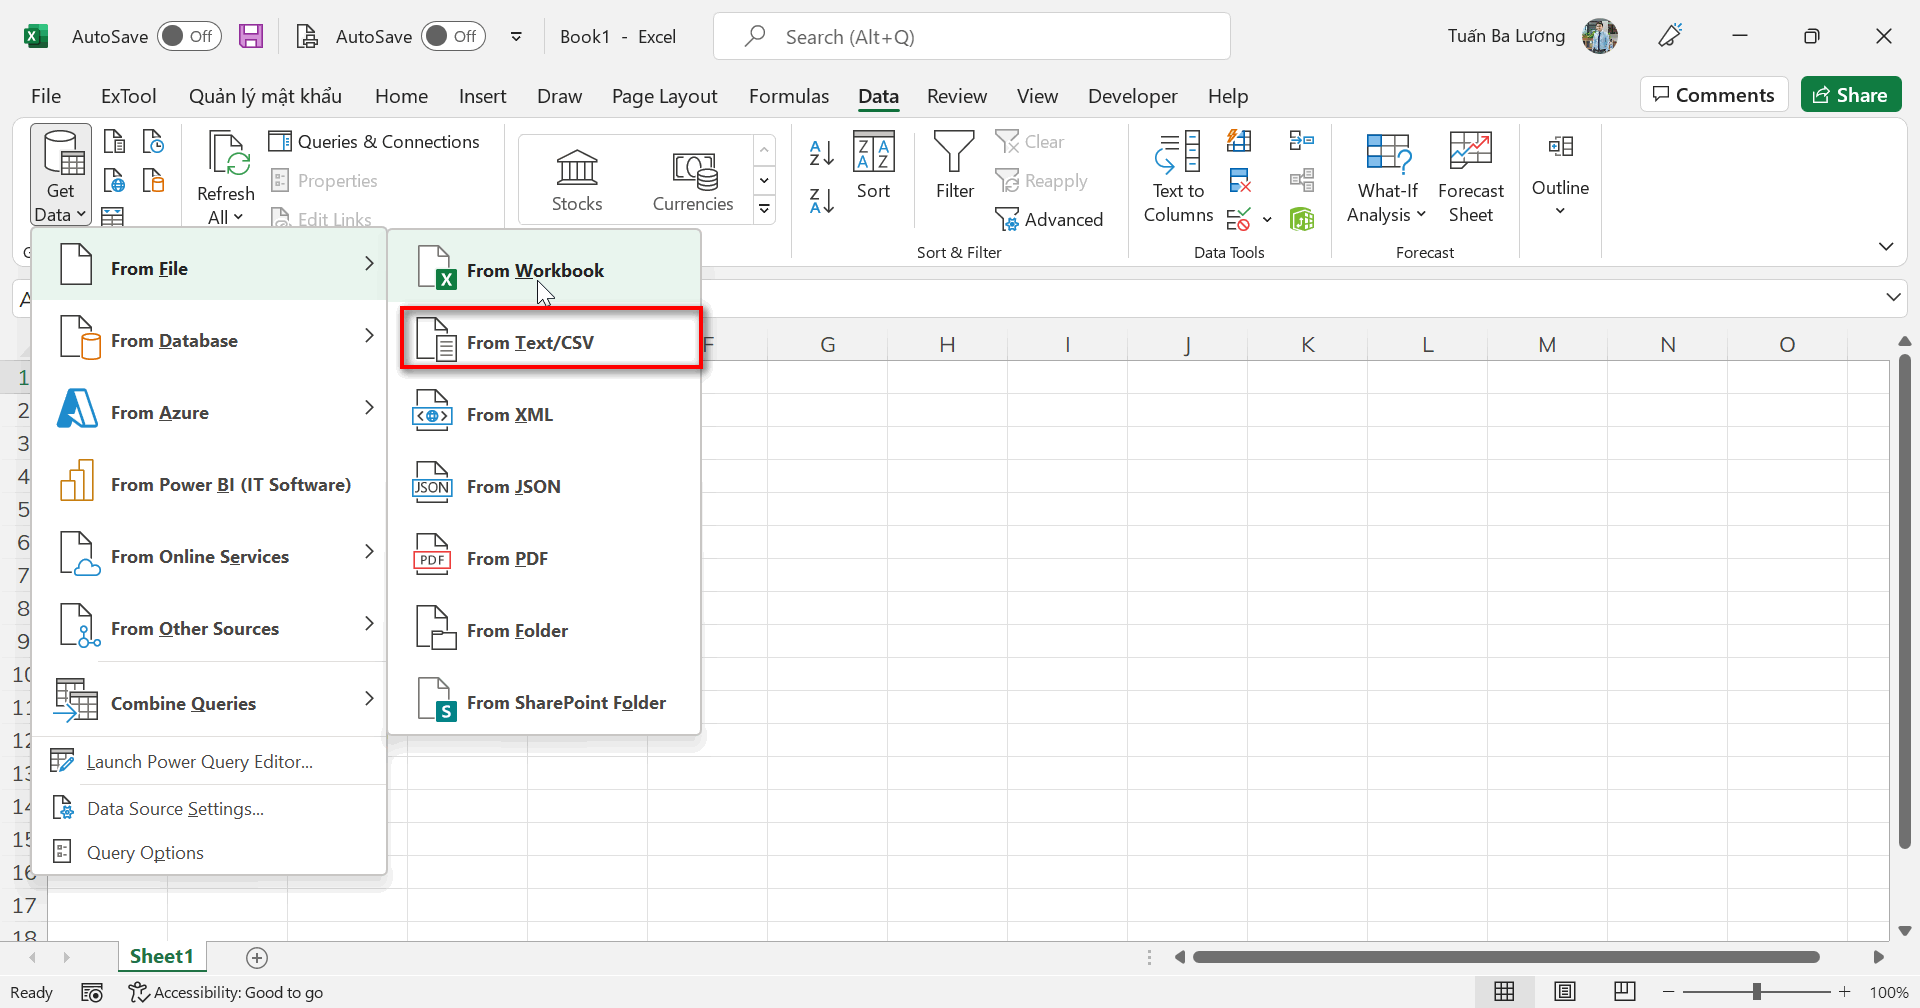The image size is (1920, 1008).
Task: Click the pen icon beside the user avatar
Action: 1670,36
